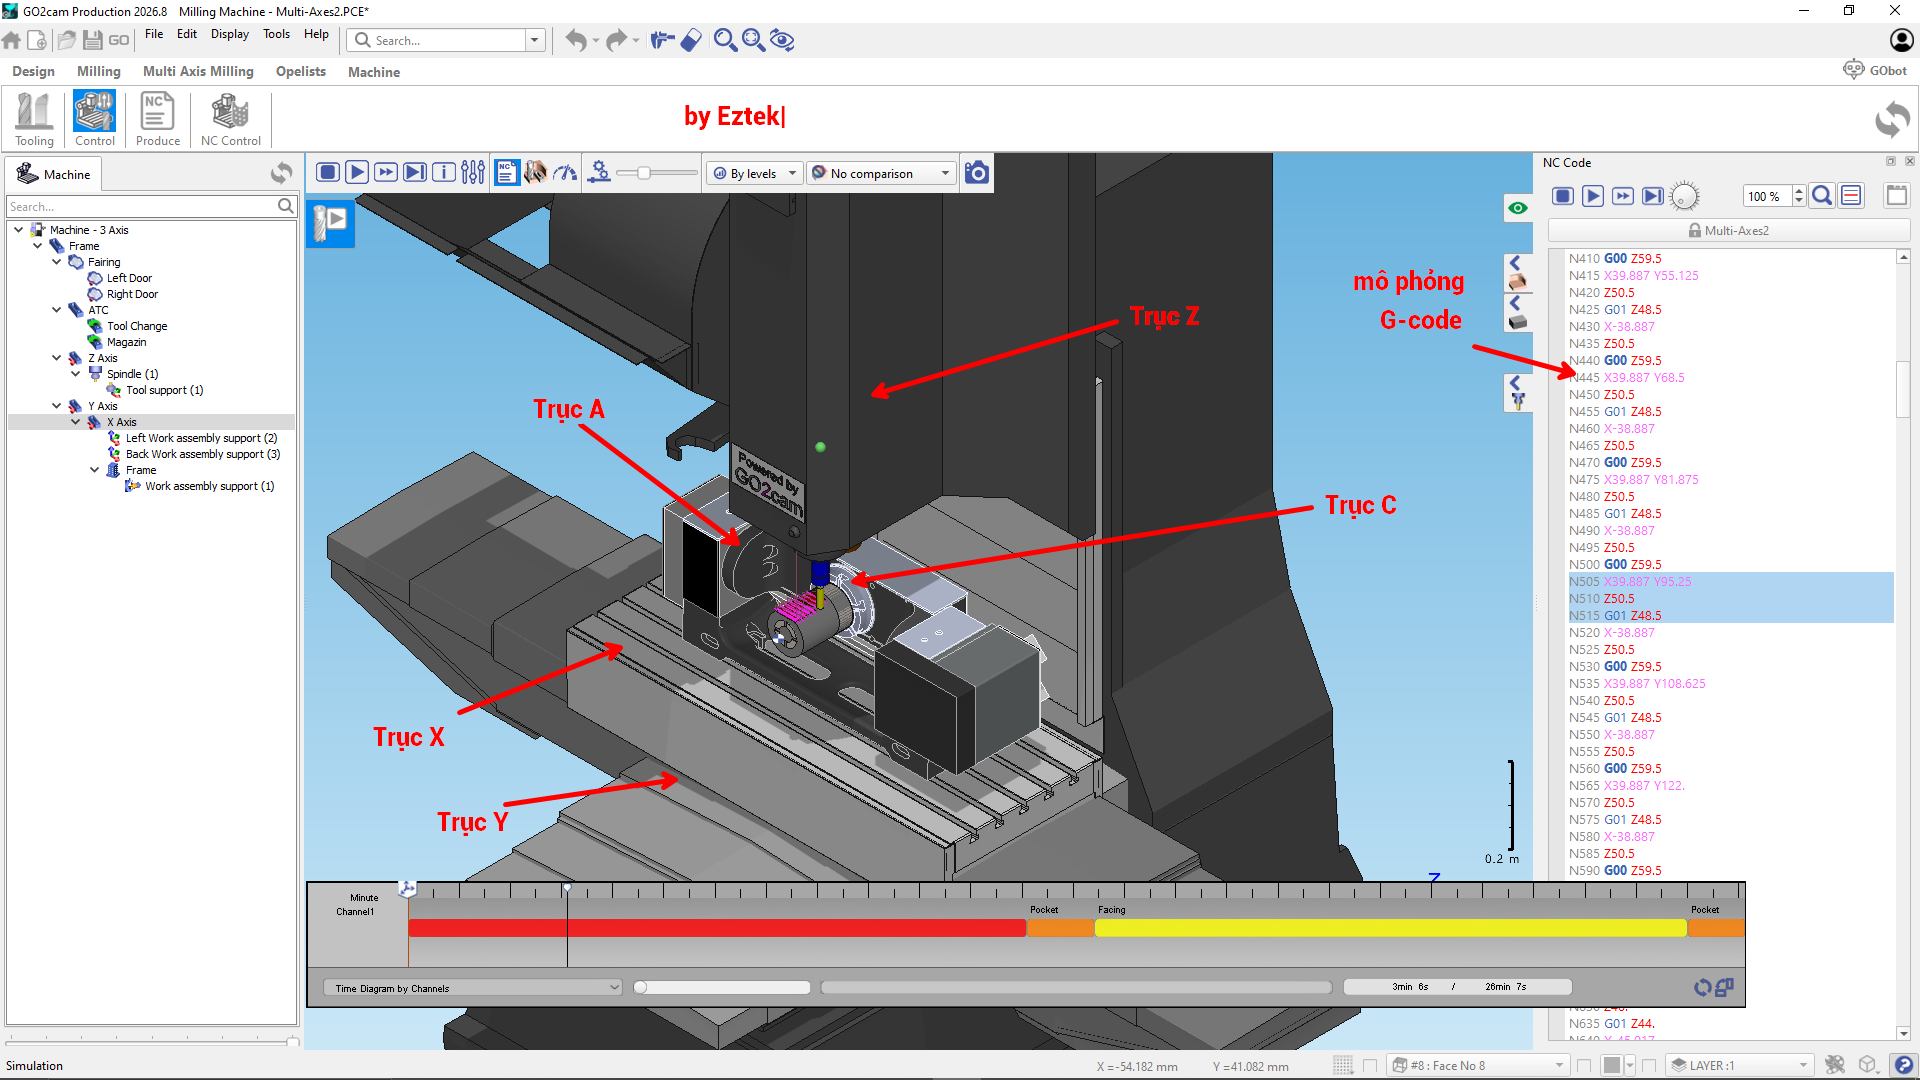
Task: Redo the last action
Action: click(x=616, y=40)
